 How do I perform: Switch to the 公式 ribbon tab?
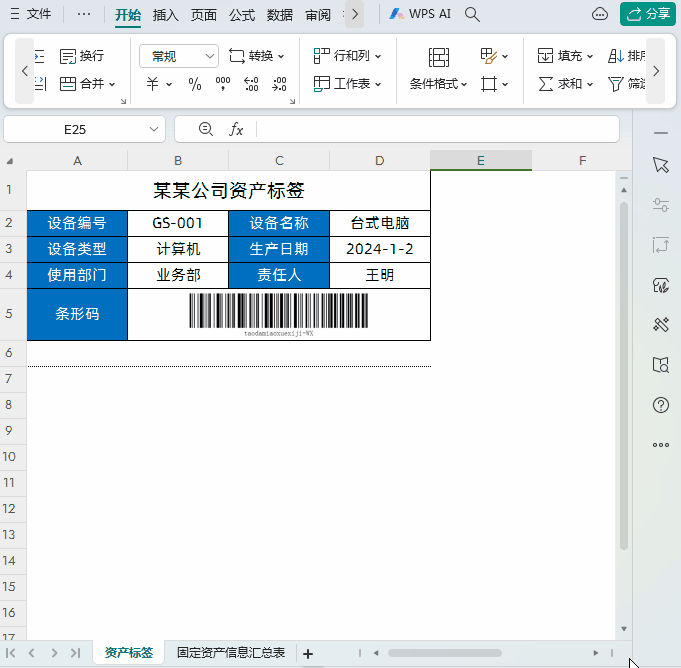click(242, 15)
